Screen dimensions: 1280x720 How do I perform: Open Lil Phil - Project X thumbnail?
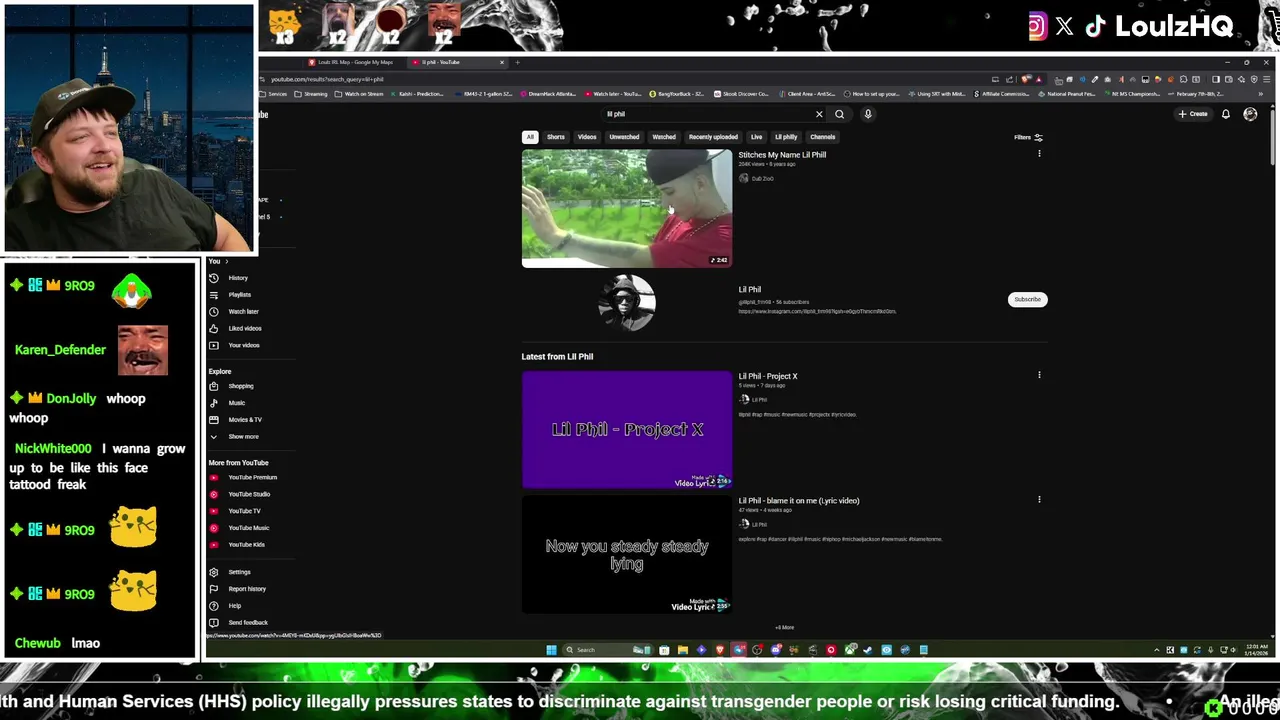[x=627, y=430]
